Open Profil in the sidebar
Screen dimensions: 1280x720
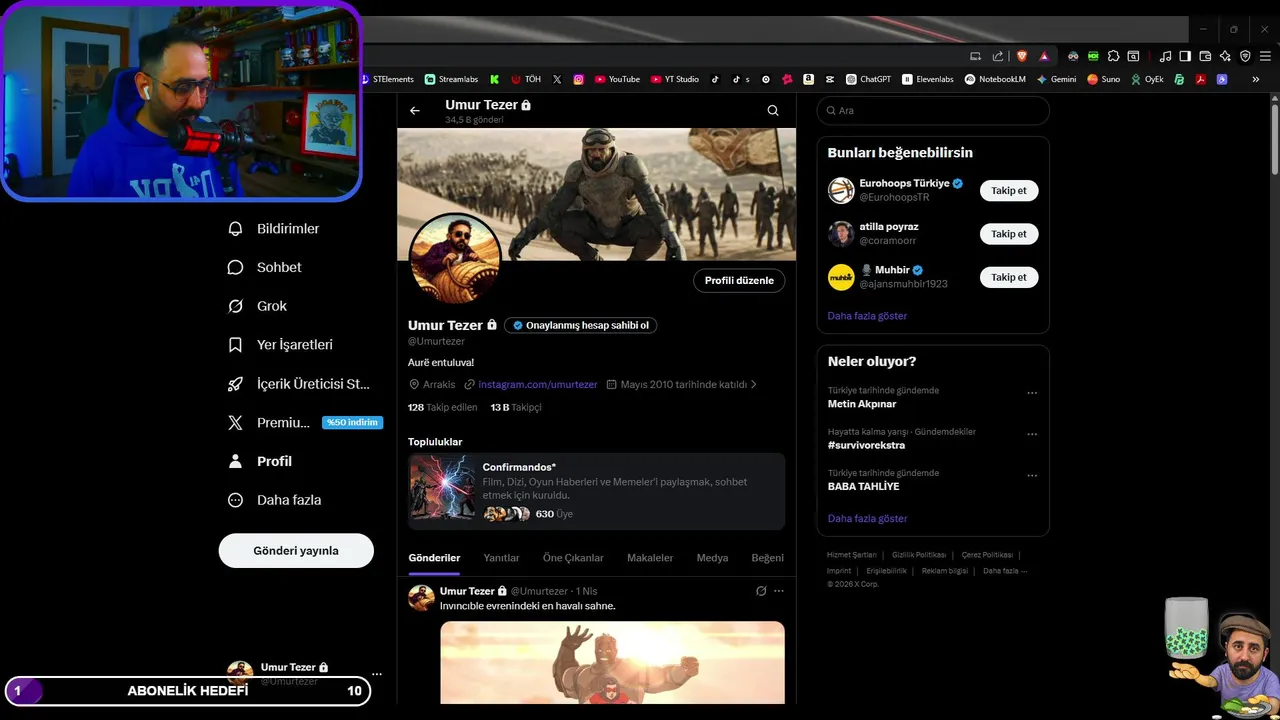260,461
